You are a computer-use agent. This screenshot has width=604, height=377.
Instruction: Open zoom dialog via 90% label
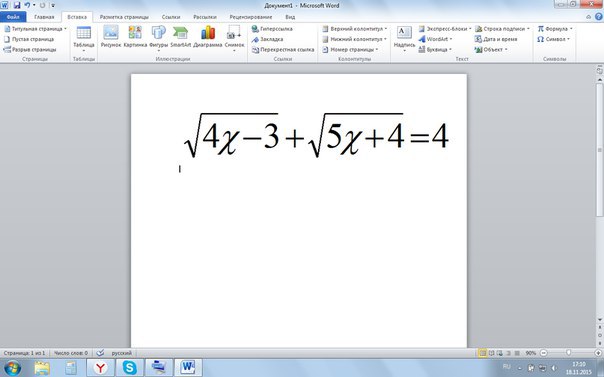(530, 353)
